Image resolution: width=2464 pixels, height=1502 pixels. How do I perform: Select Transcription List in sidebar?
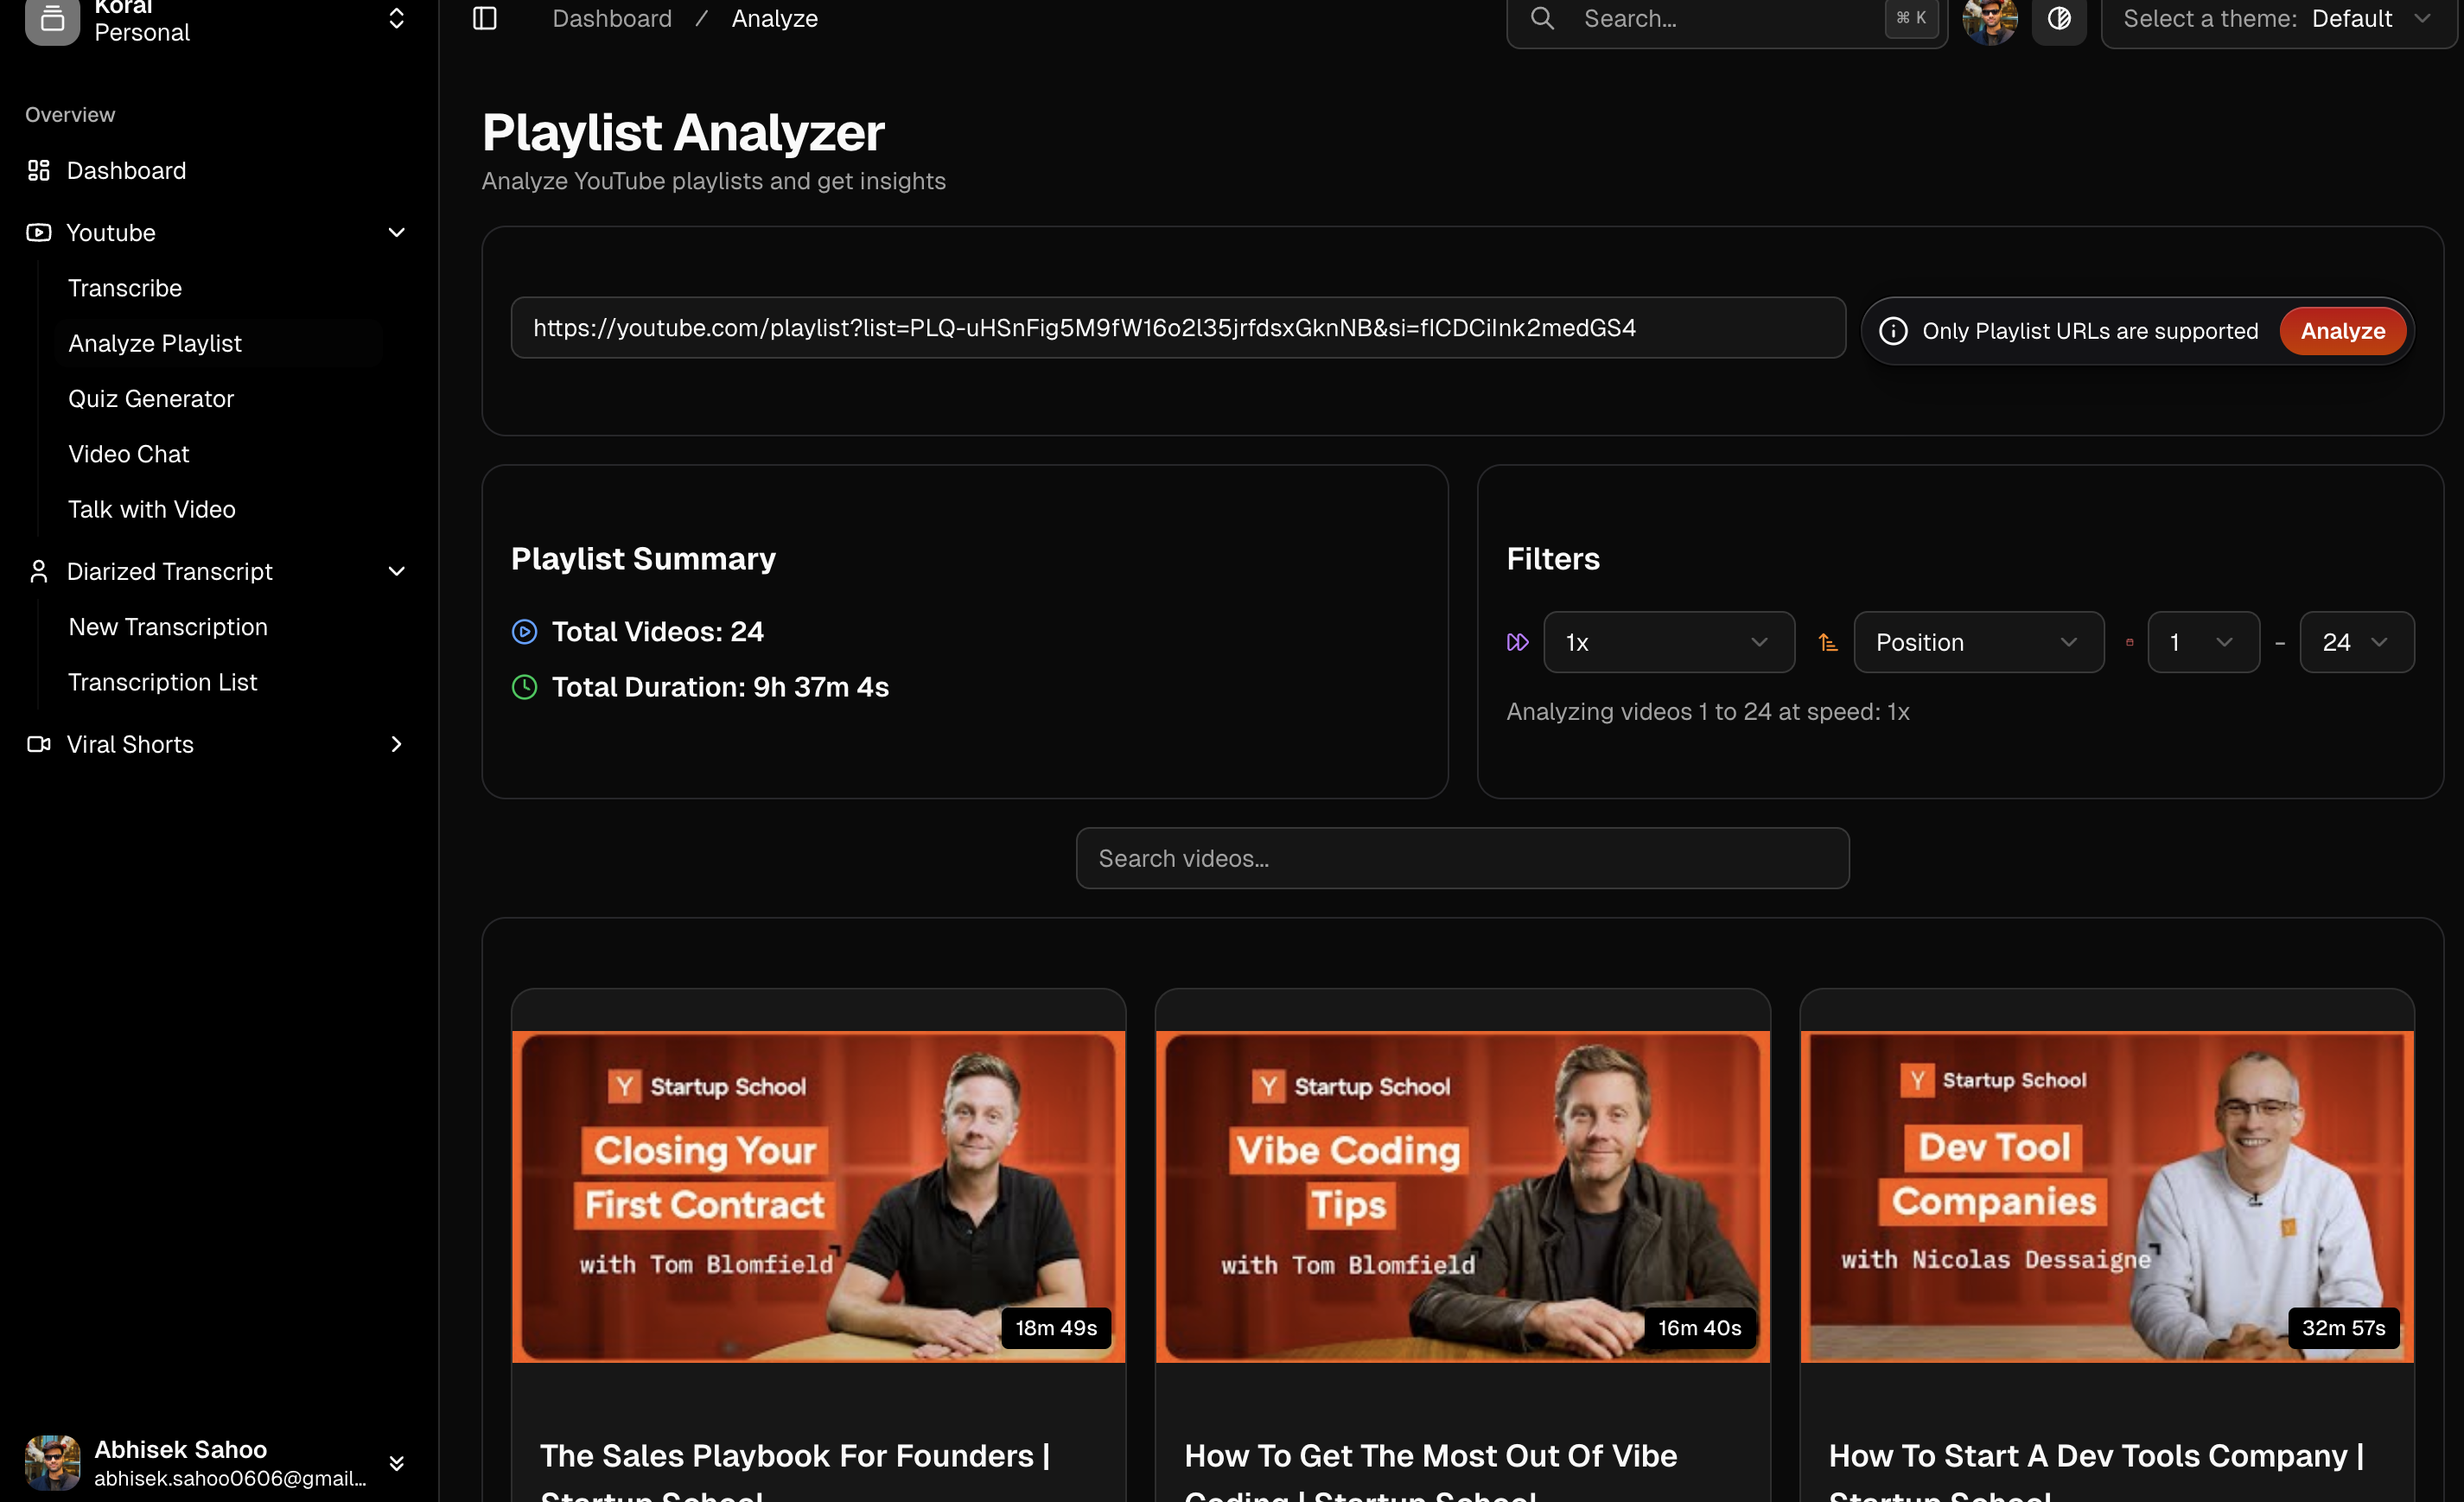[x=163, y=682]
